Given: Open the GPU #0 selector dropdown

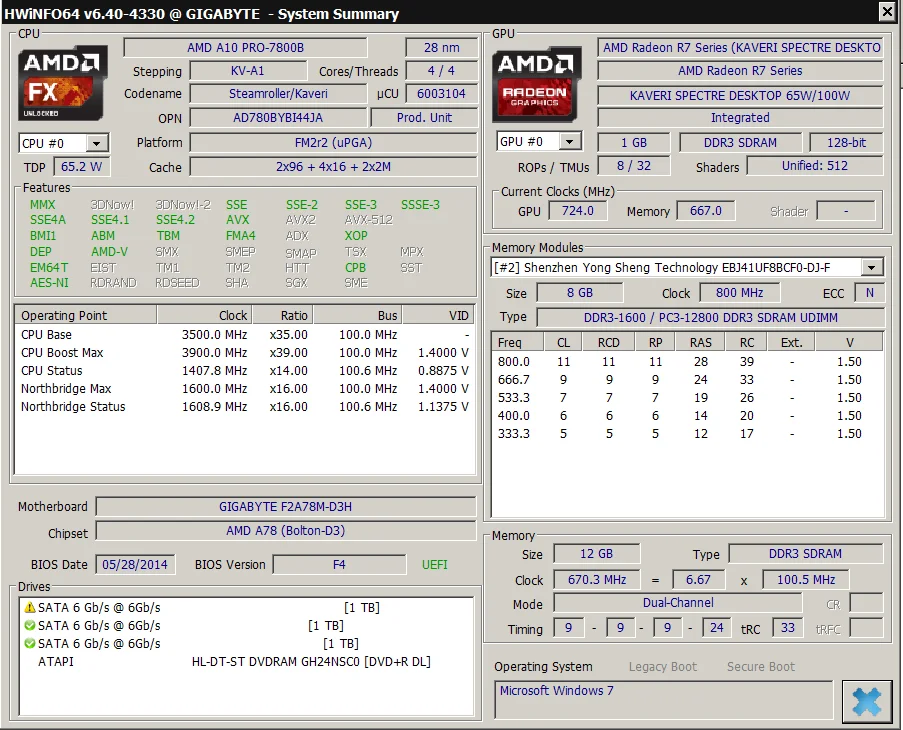Looking at the screenshot, I should (x=570, y=142).
